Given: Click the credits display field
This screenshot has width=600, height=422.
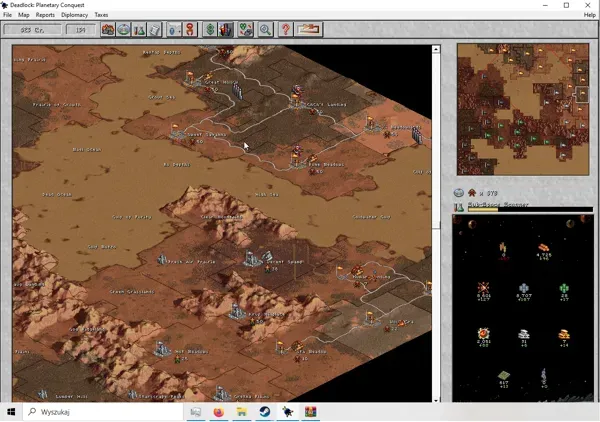Looking at the screenshot, I should 33,30.
